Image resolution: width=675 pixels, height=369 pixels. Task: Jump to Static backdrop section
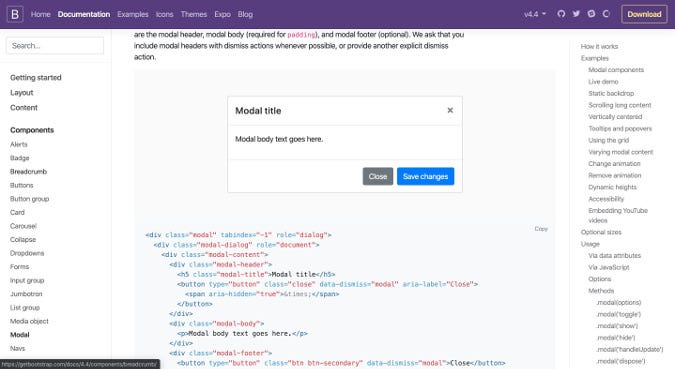tap(611, 93)
